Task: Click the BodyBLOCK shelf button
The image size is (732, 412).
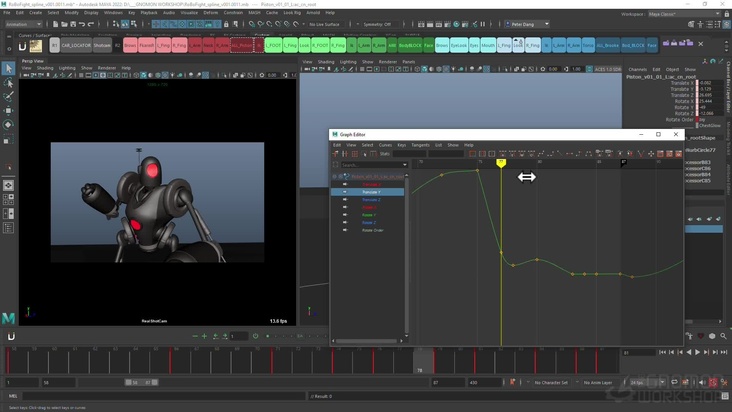Action: (410, 45)
